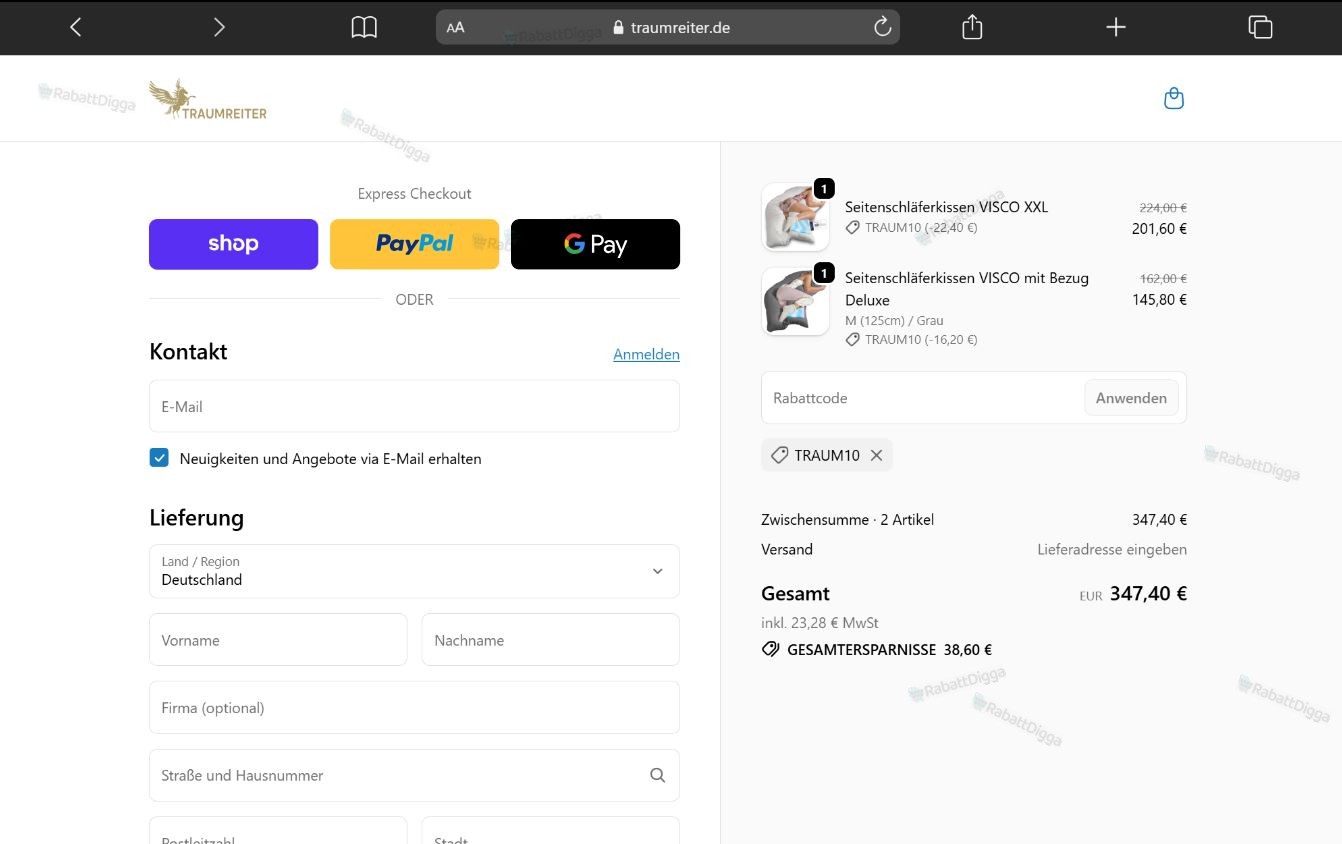The width and height of the screenshot is (1342, 844).
Task: Click the 201,60 € discounted price
Action: (1159, 228)
